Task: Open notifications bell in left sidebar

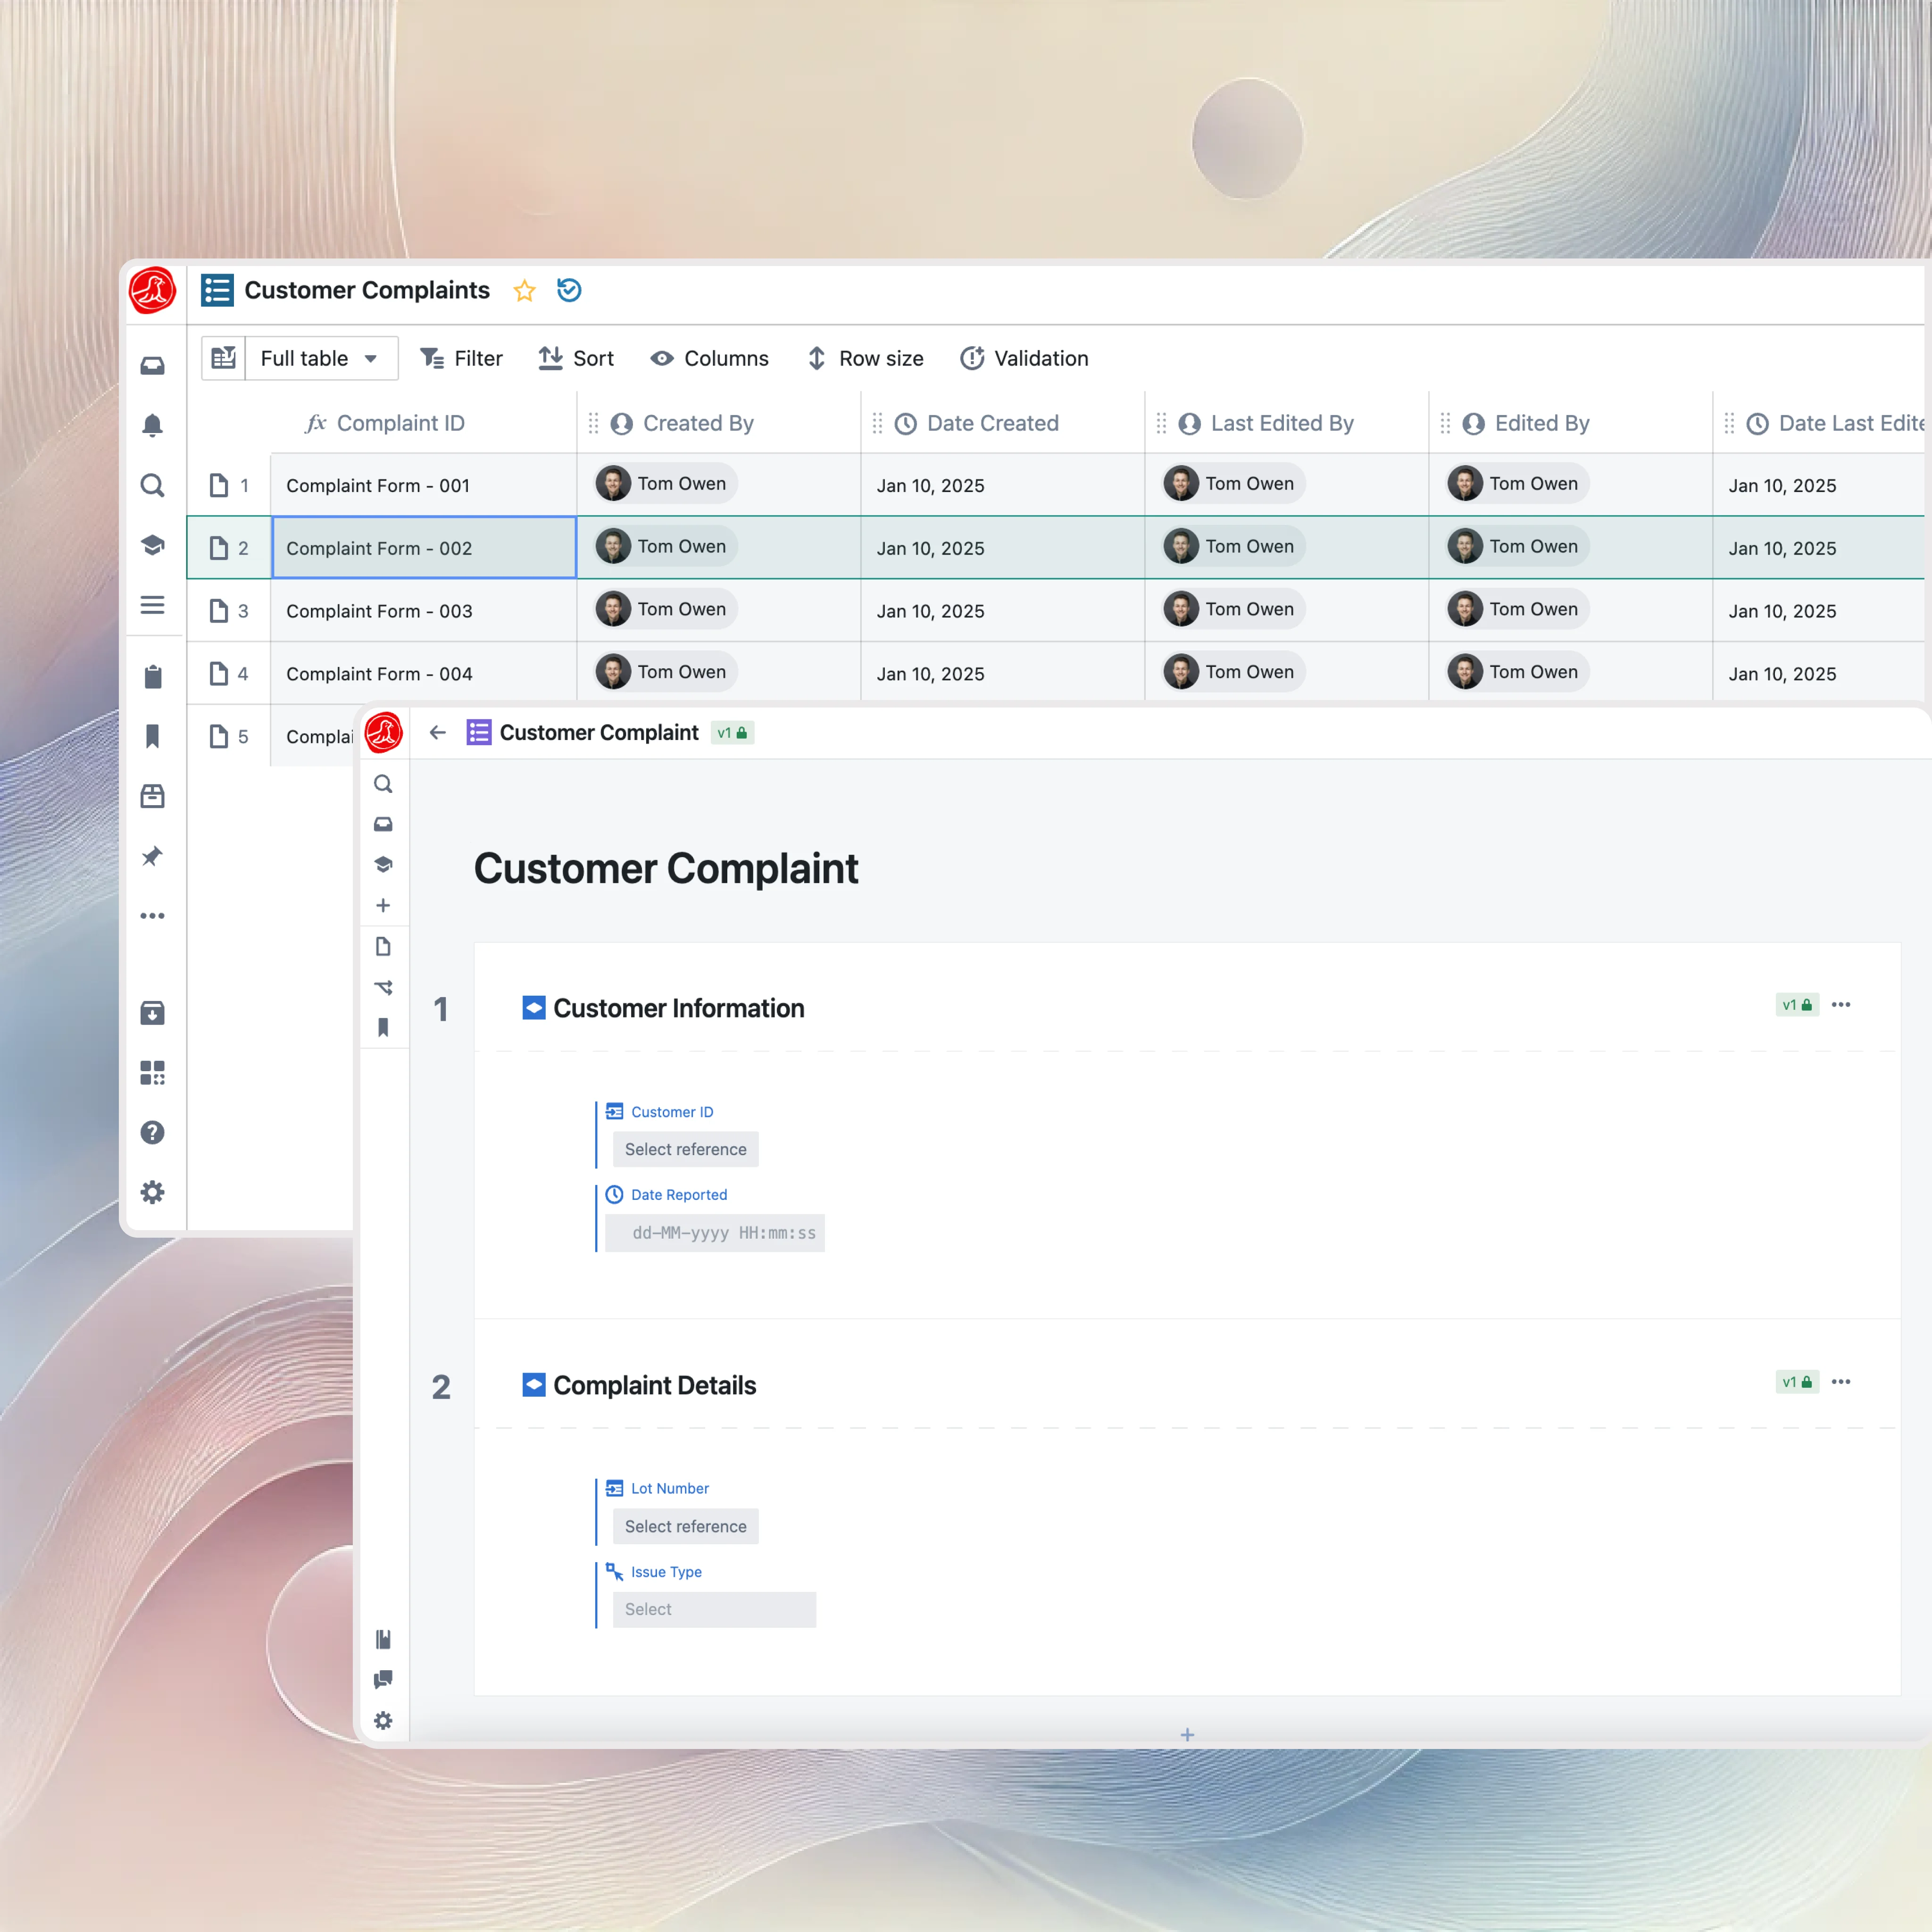Action: (x=152, y=426)
